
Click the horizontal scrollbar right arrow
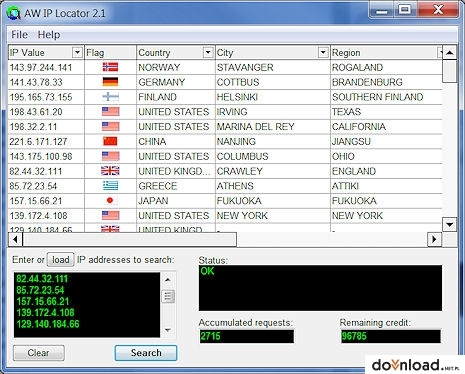click(x=434, y=239)
